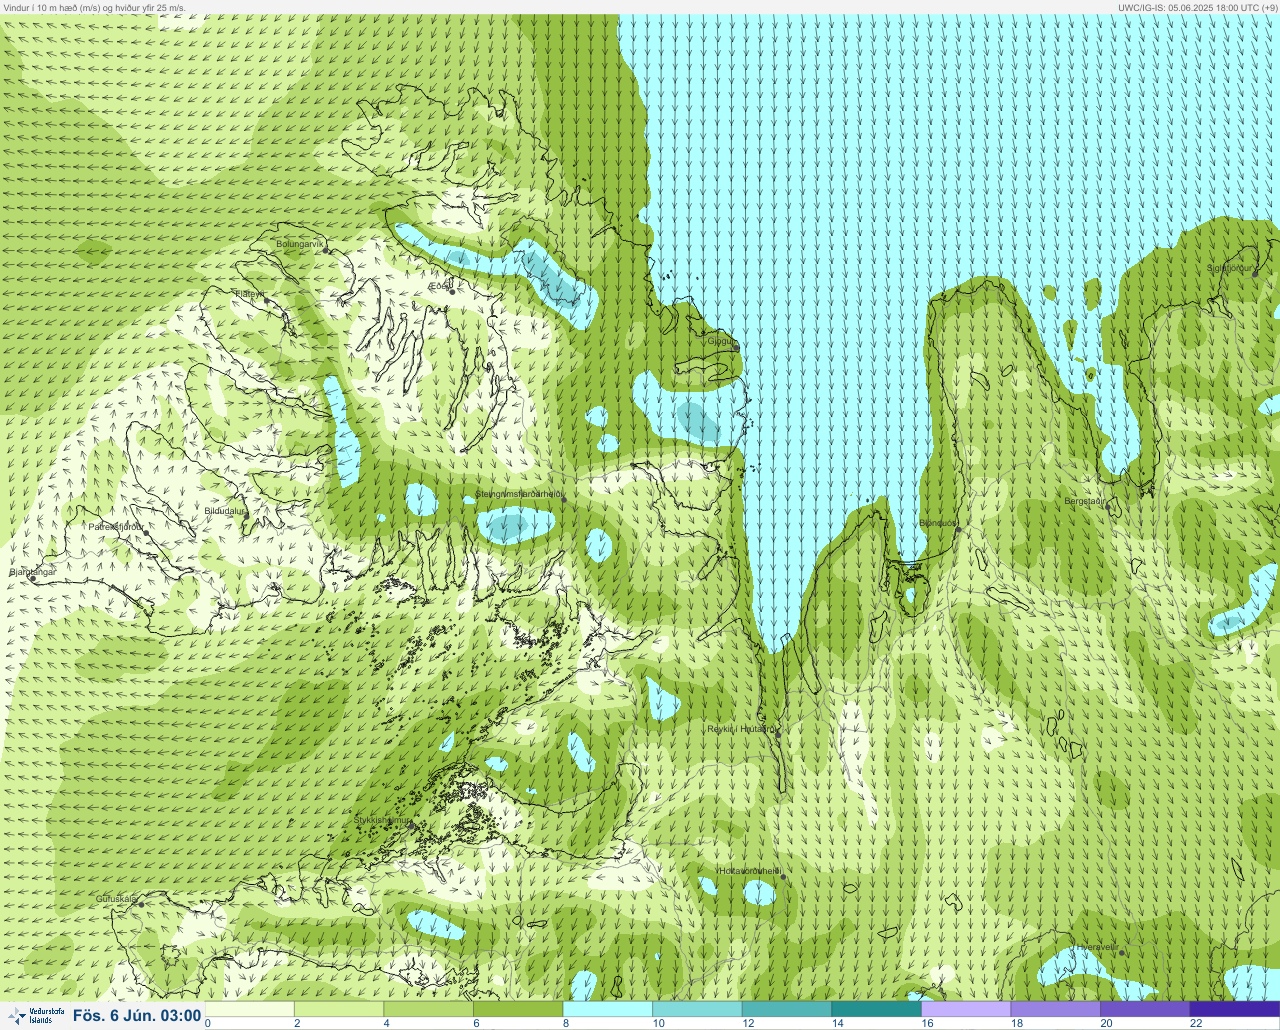Click the legend value '16'
Screen dimensions: 1280x1030
tap(927, 1023)
